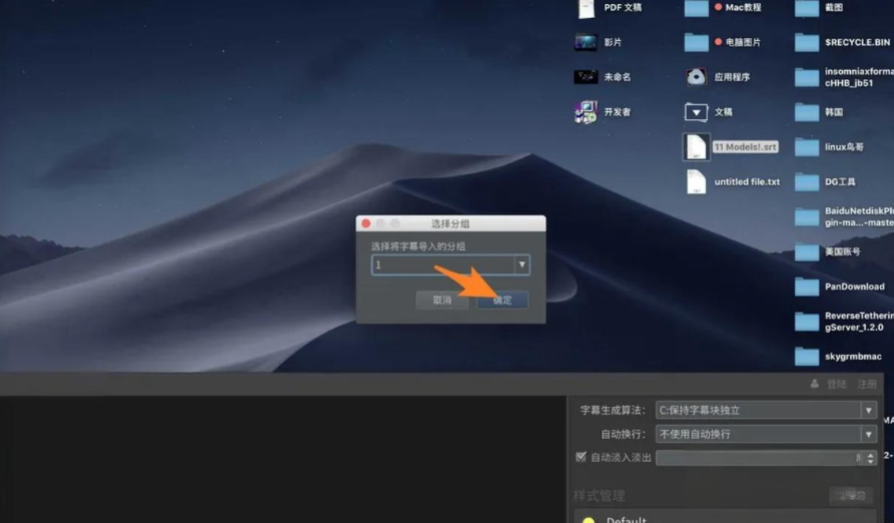Click the 注册 register link
Screen dimensions: 894x523
tap(867, 384)
